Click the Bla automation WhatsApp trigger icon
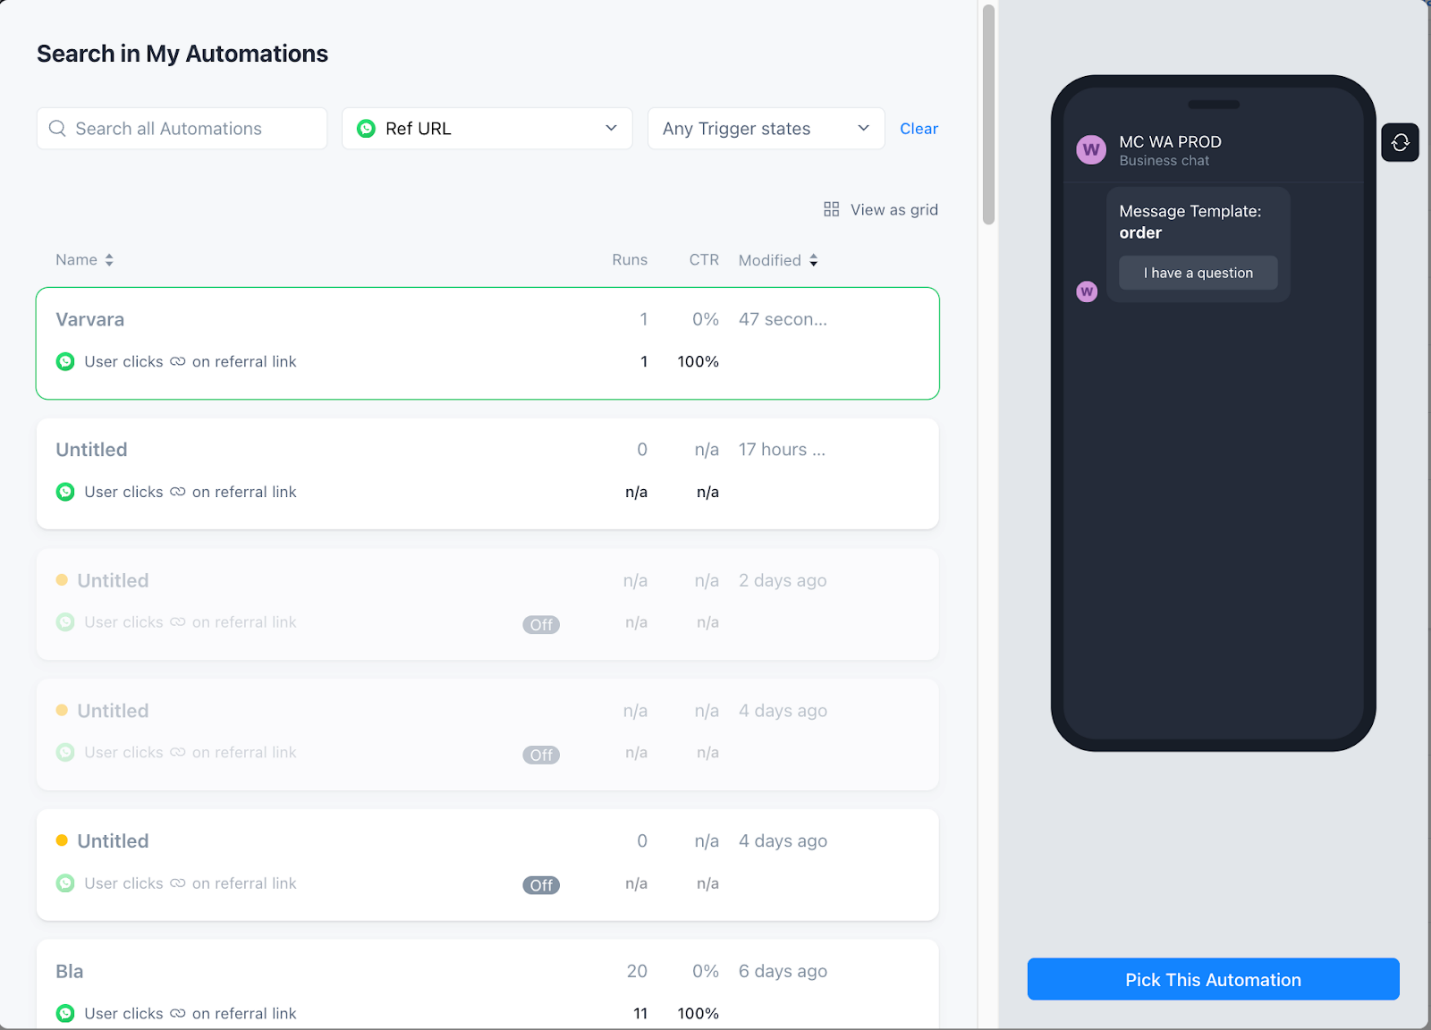The image size is (1431, 1030). tap(65, 1013)
